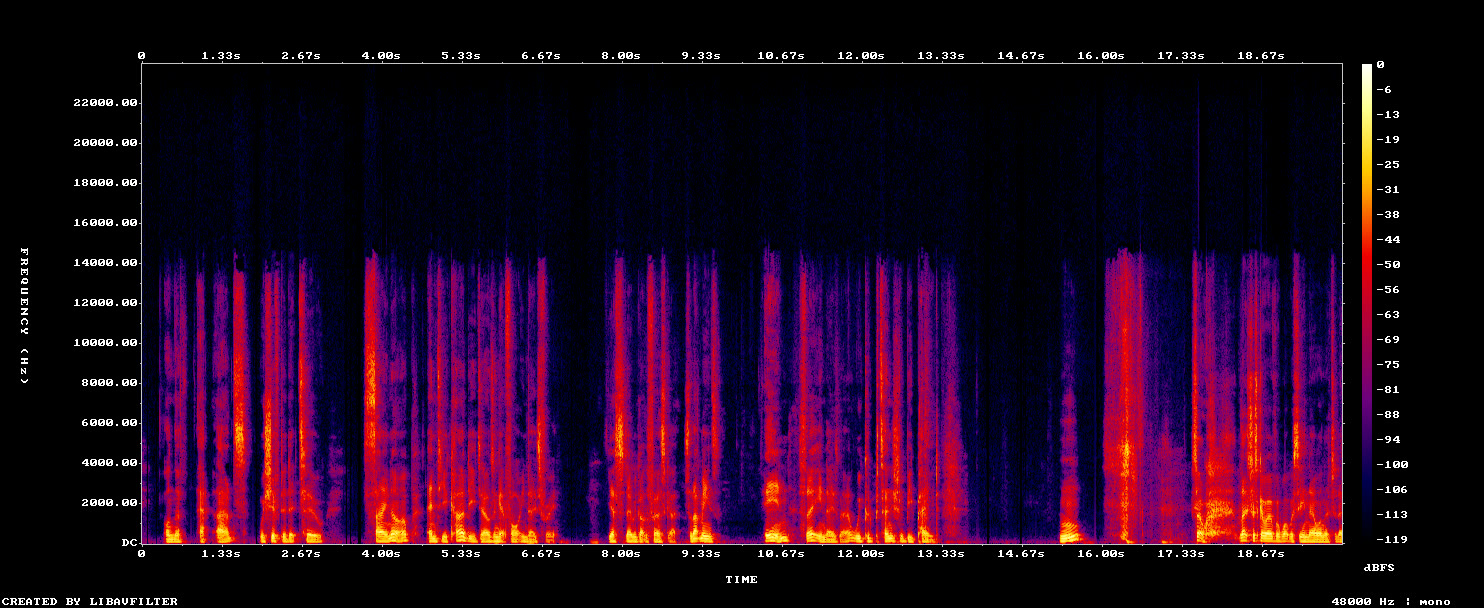The width and height of the screenshot is (1484, 608).
Task: Click the -113 value on dBFS scale
Action: tap(1392, 515)
